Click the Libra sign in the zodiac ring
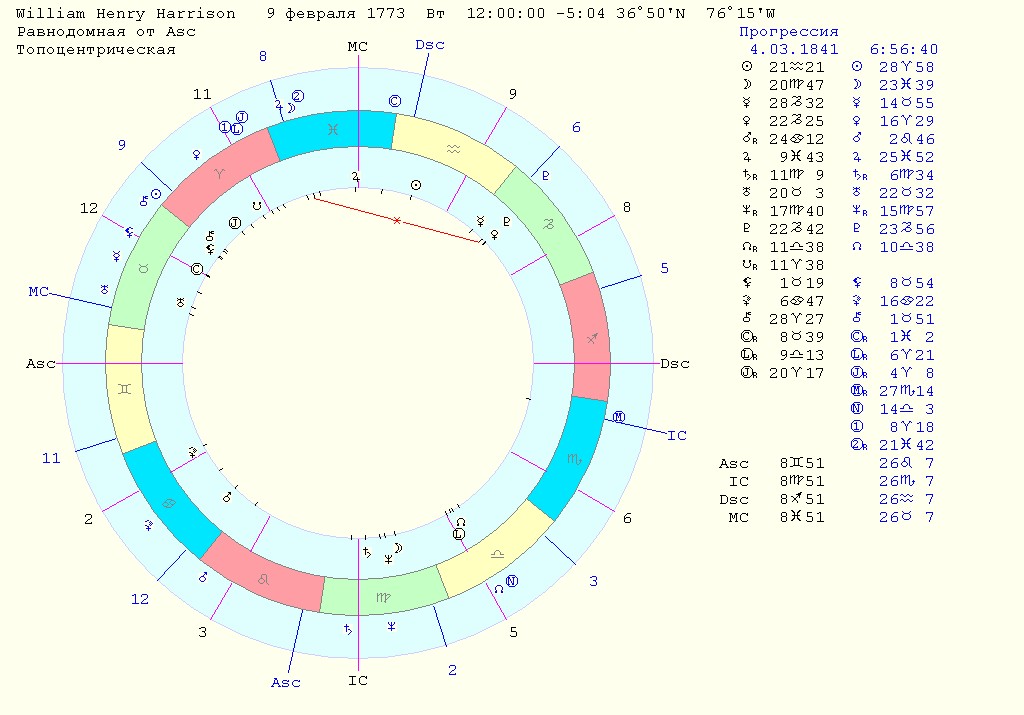Viewport: 1024px width, 715px height. tap(497, 554)
